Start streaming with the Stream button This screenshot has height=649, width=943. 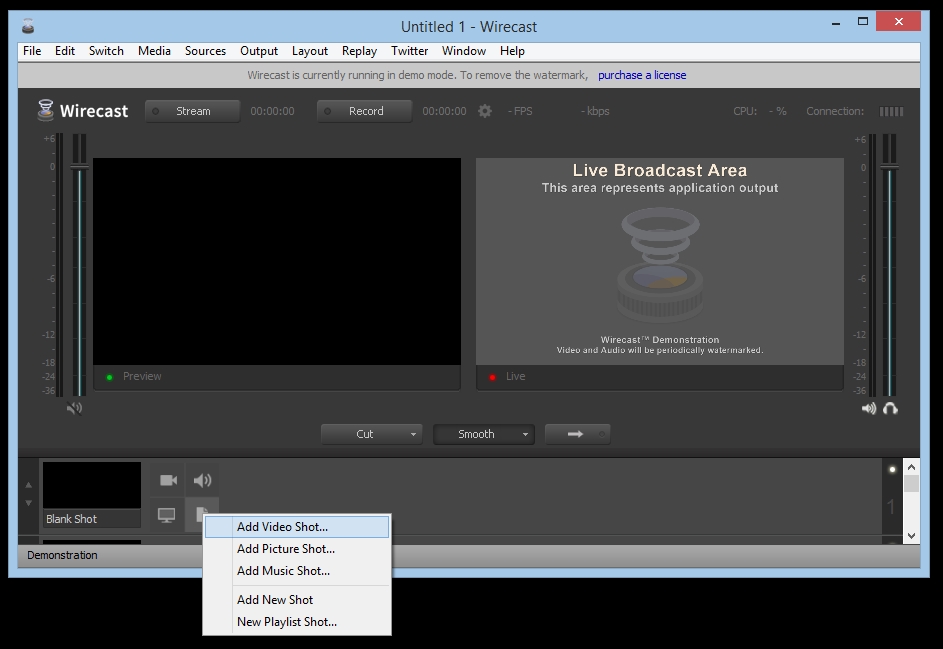192,111
